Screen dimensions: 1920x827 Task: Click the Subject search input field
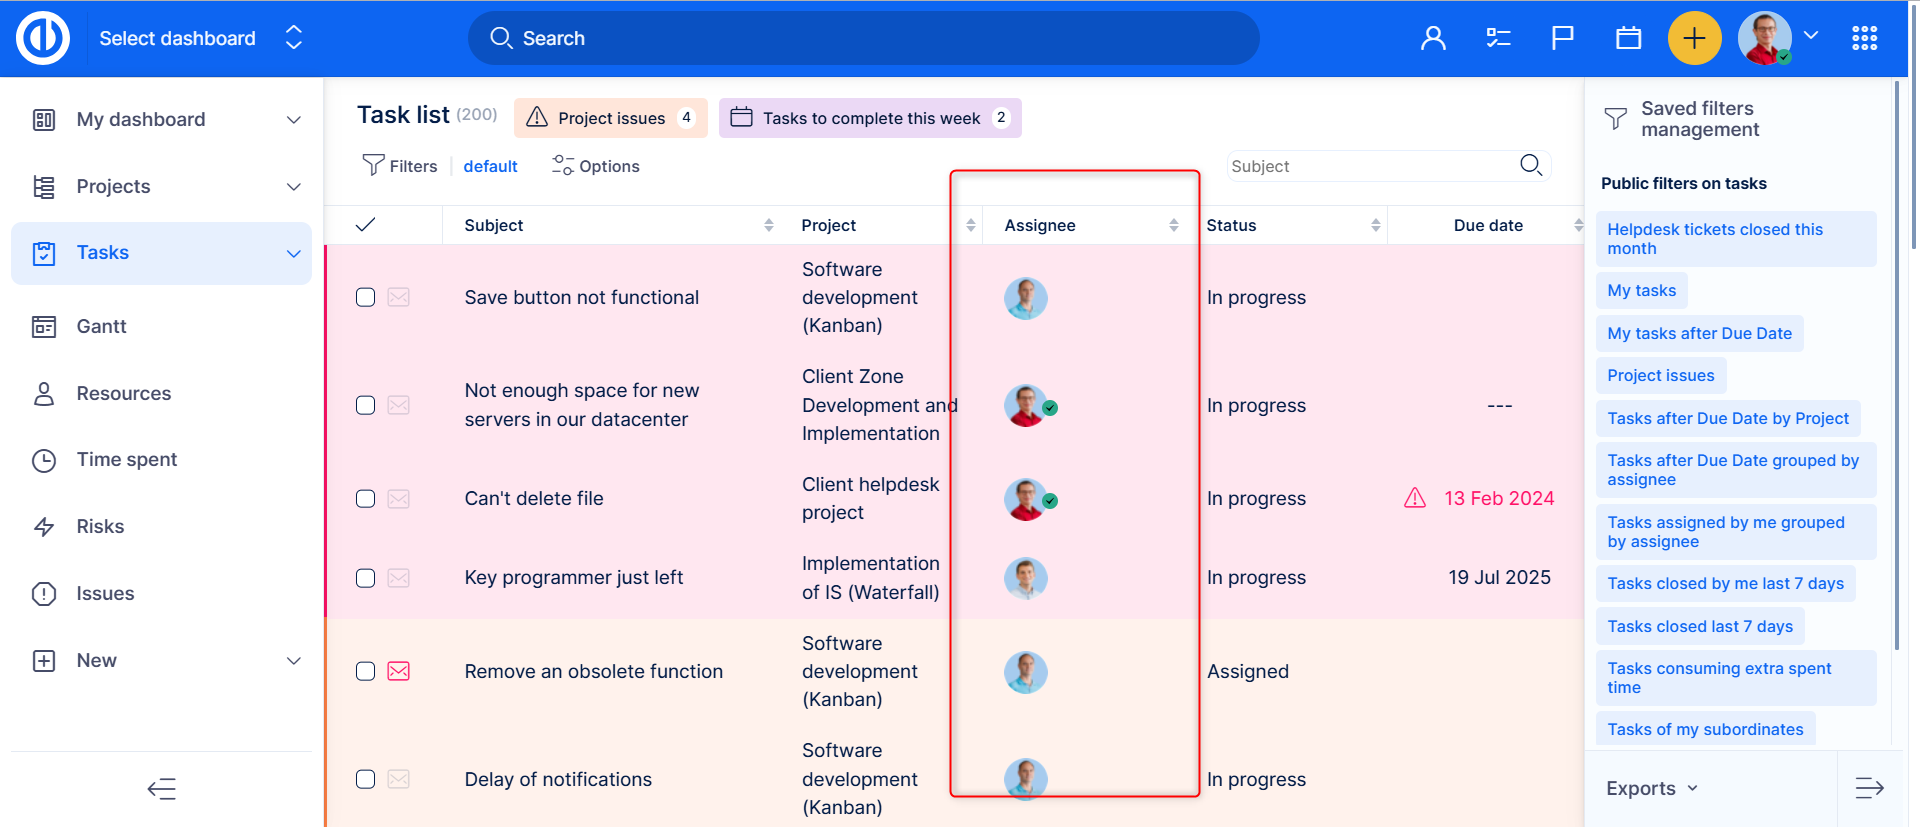[x=1370, y=167]
